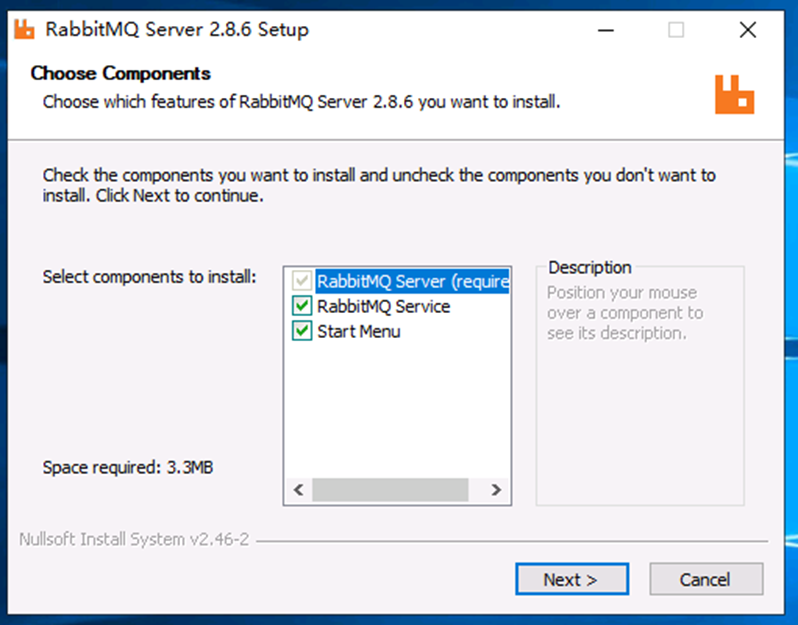Click the Space required: 3.3MB label
This screenshot has height=625, width=798.
point(128,467)
